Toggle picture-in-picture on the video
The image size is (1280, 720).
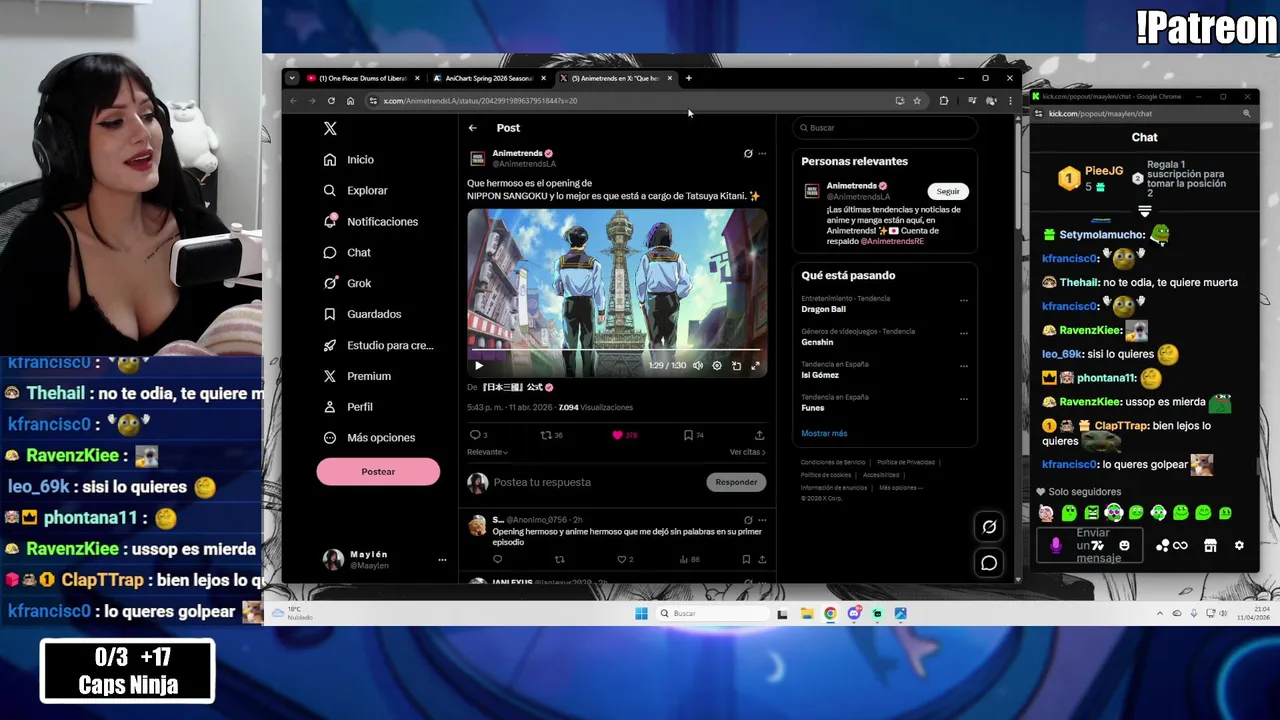(x=736, y=366)
